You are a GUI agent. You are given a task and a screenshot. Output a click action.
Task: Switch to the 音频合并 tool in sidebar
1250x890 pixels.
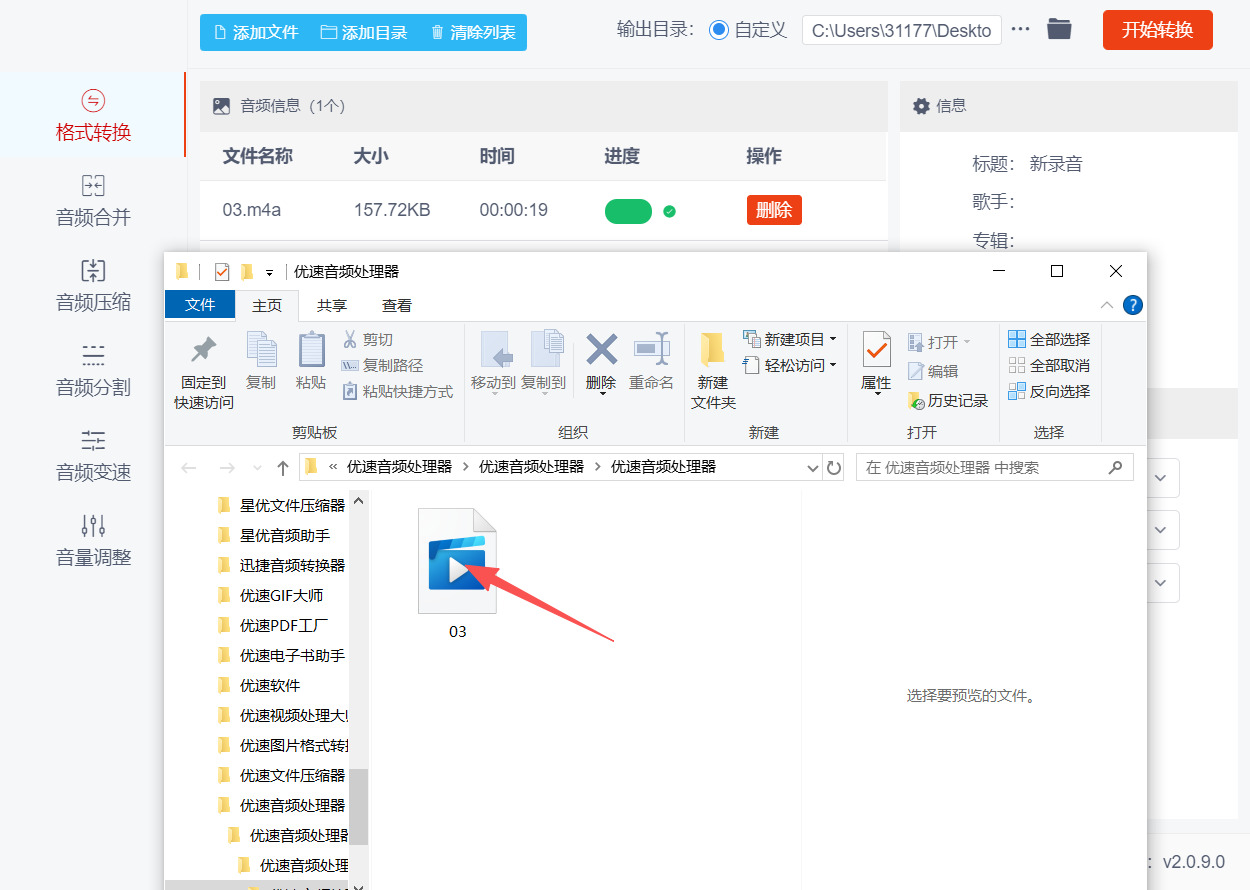(x=93, y=200)
